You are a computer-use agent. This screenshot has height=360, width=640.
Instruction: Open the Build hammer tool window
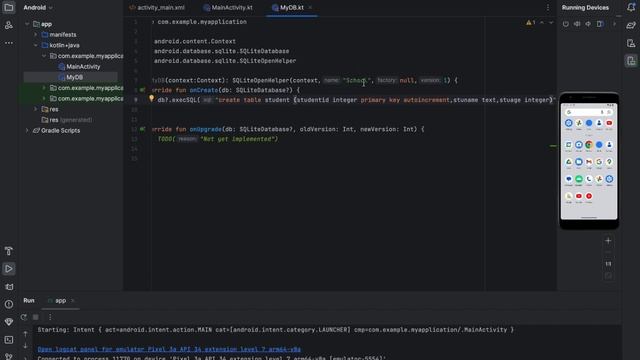pyautogui.click(x=9, y=251)
